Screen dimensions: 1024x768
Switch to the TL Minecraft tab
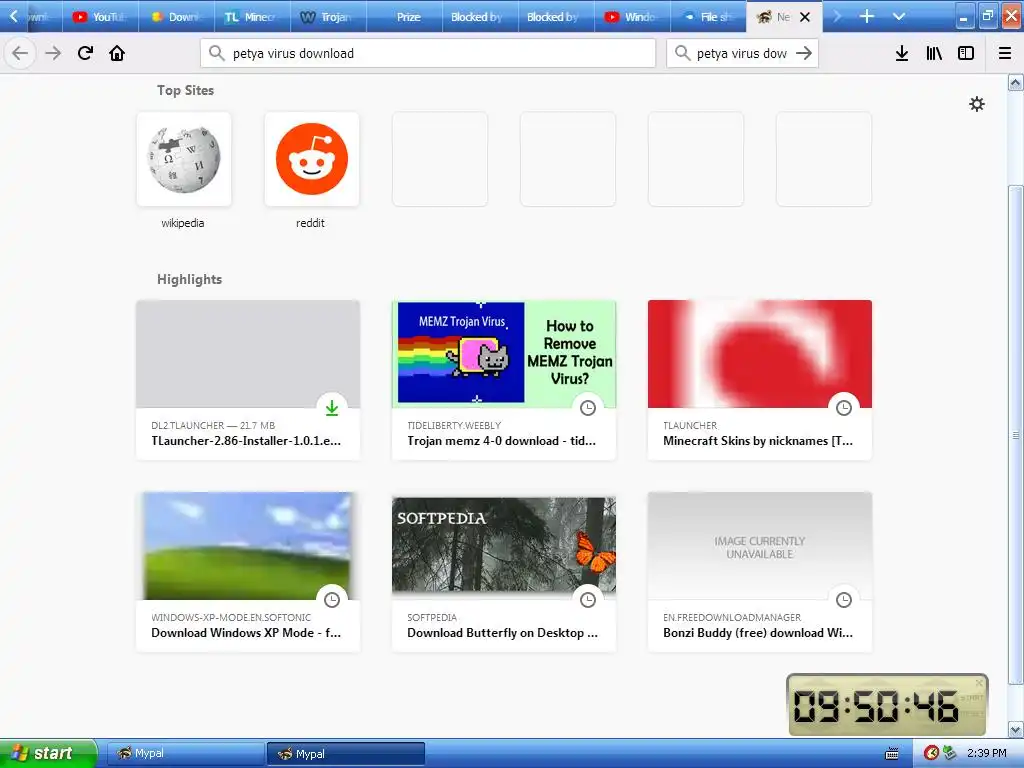click(x=252, y=17)
